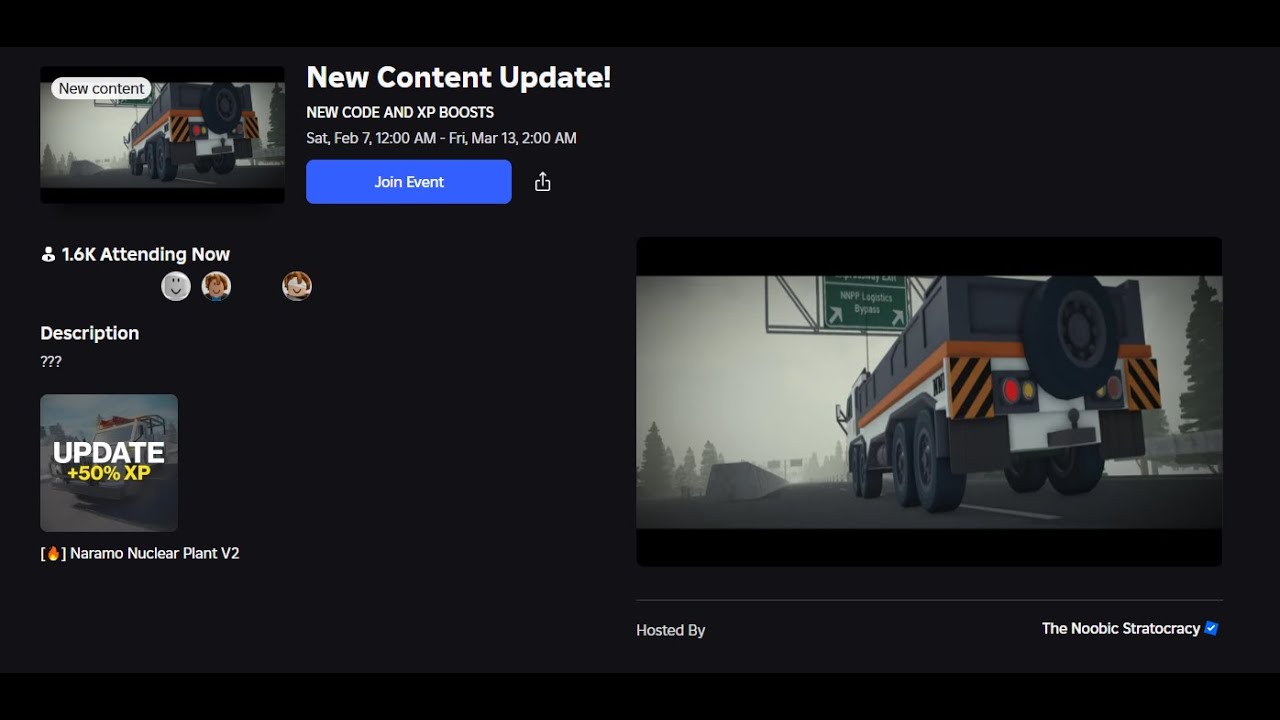
Task: Open the Naramo Nuclear Plant V2 link
Action: tap(140, 553)
